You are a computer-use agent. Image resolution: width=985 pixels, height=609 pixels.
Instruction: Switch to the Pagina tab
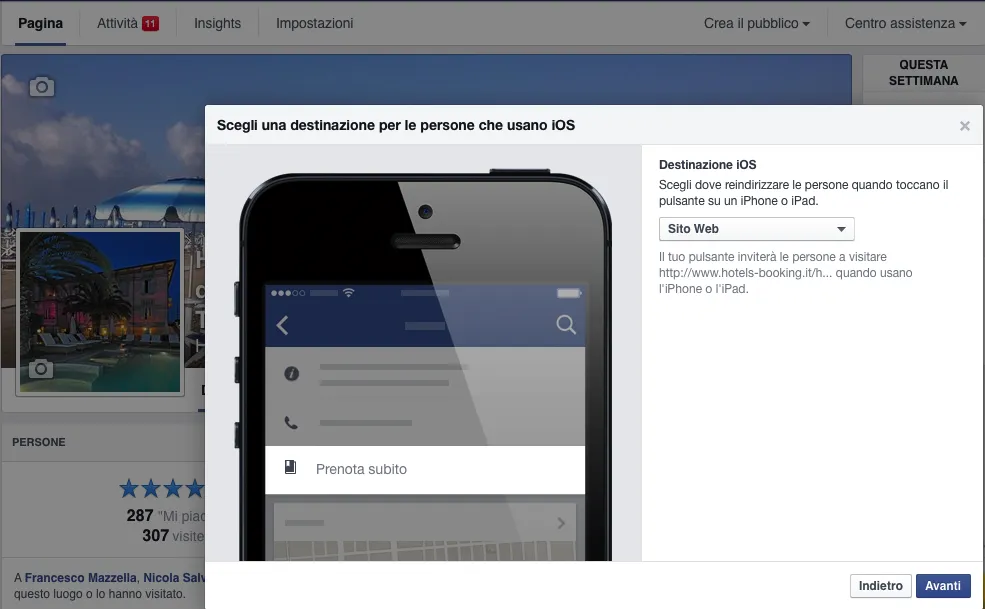click(40, 23)
